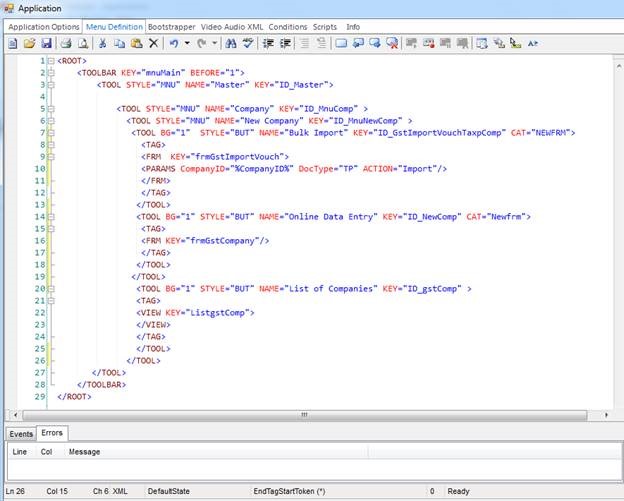This screenshot has width=624, height=501.
Task: Click the Comment lines icon
Action: 304,43
